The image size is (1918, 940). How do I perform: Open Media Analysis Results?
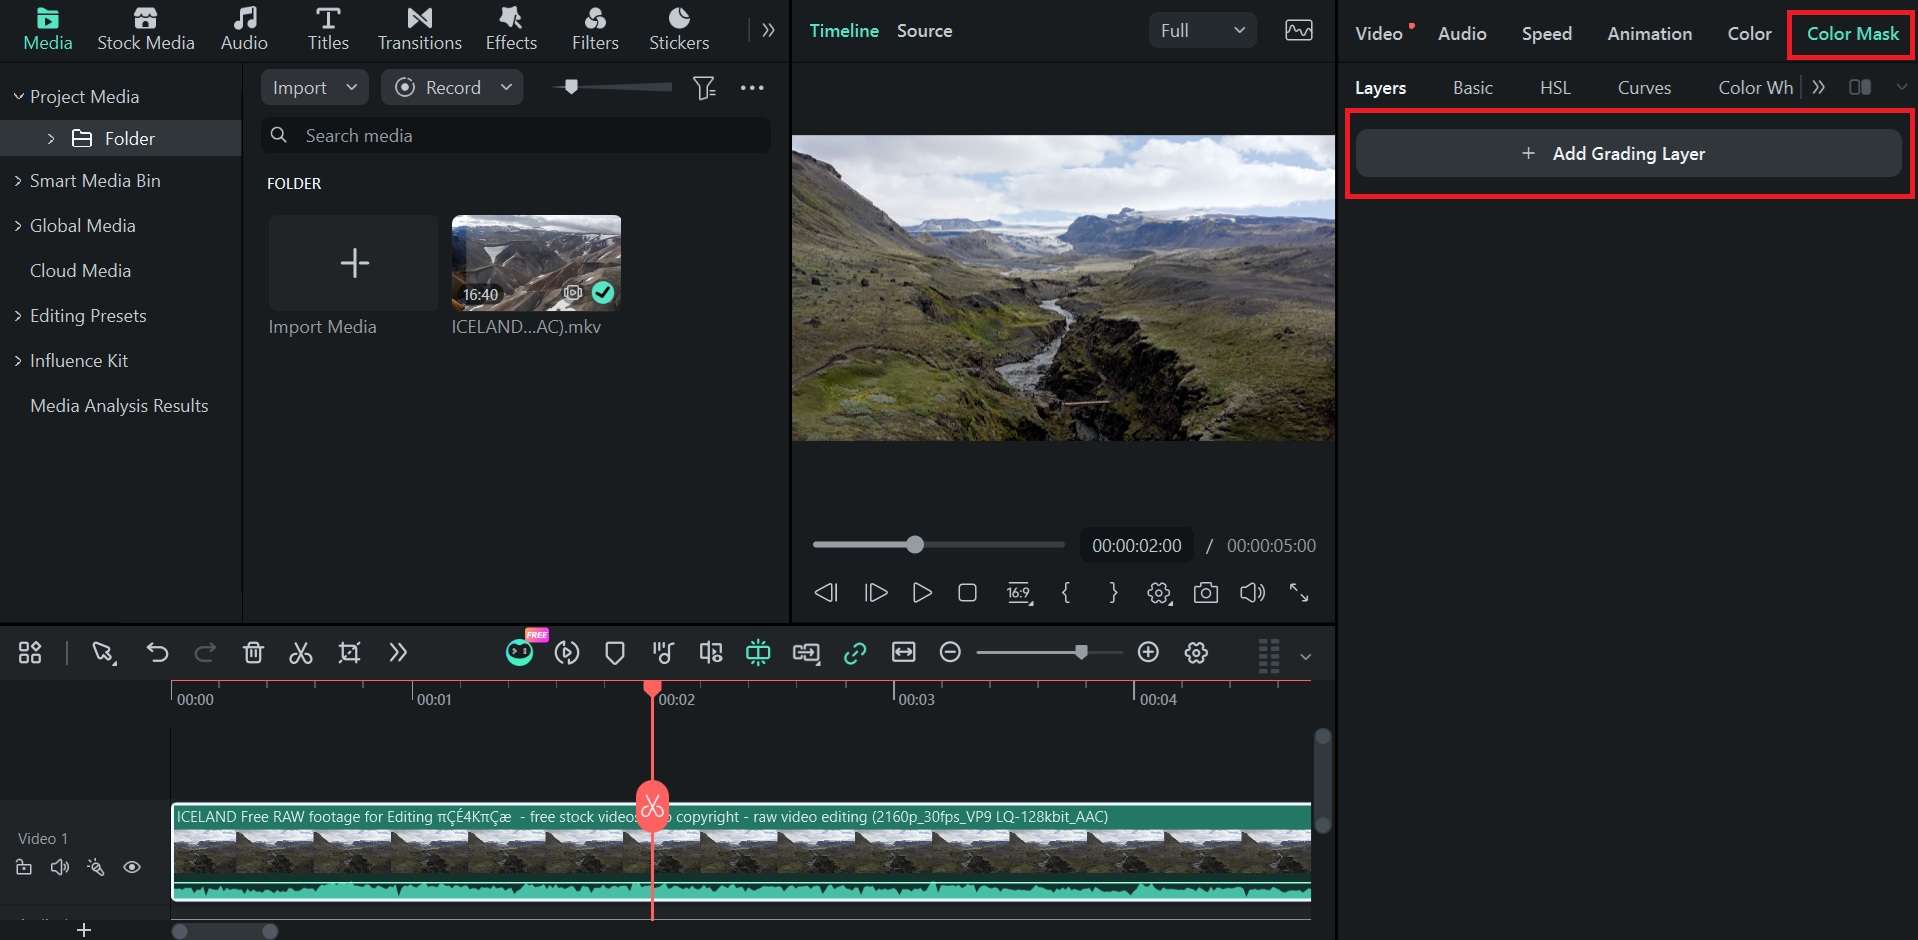(119, 406)
